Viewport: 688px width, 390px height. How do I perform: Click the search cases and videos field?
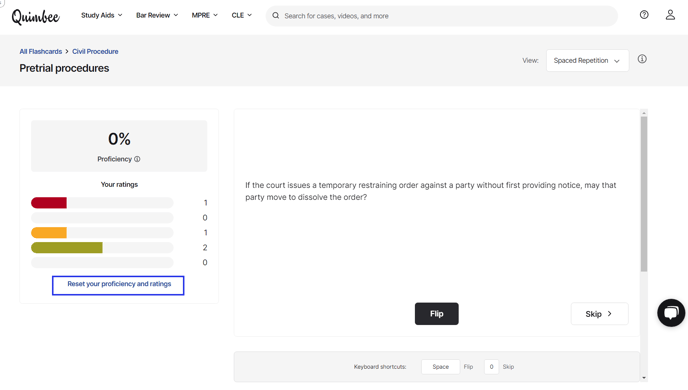click(x=441, y=16)
